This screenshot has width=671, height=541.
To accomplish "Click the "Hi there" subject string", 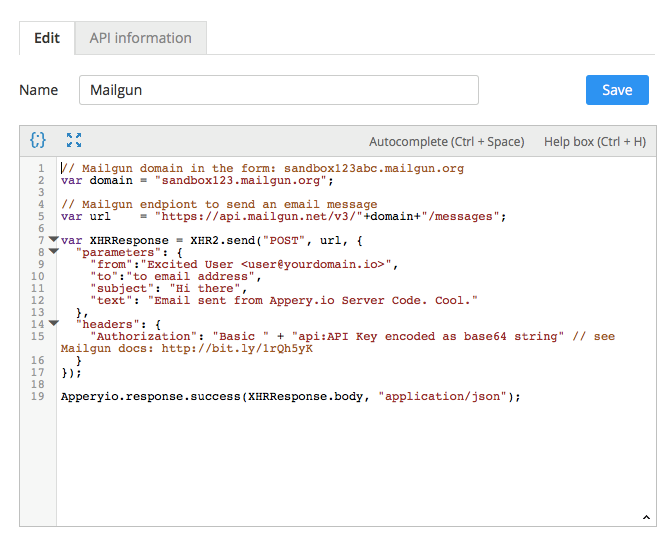I will point(205,288).
